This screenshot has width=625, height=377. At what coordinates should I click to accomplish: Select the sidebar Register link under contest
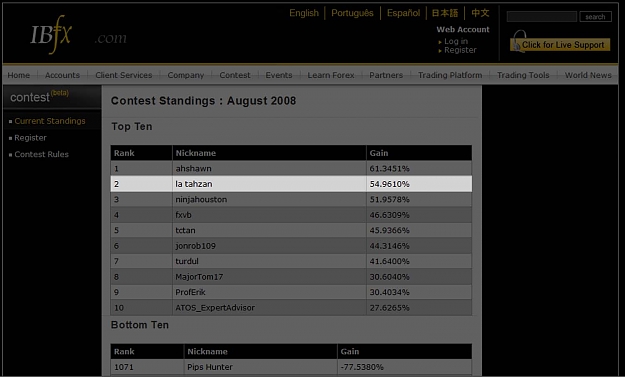[30, 137]
